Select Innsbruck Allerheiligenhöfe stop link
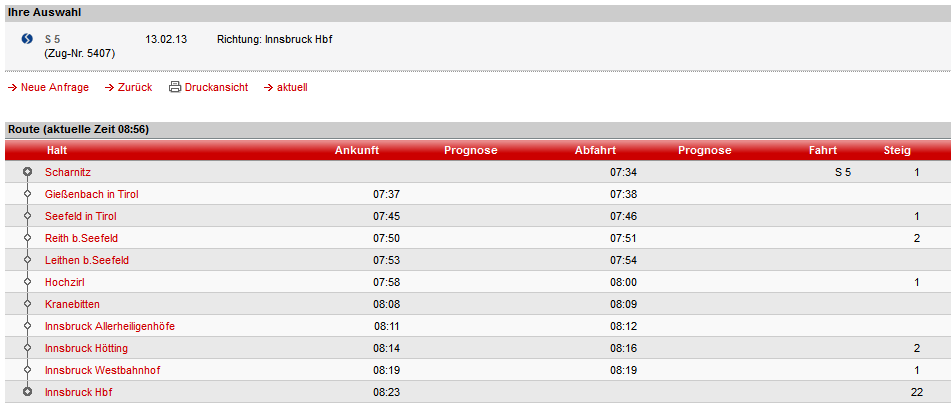Image resolution: width=951 pixels, height=416 pixels. 110,326
